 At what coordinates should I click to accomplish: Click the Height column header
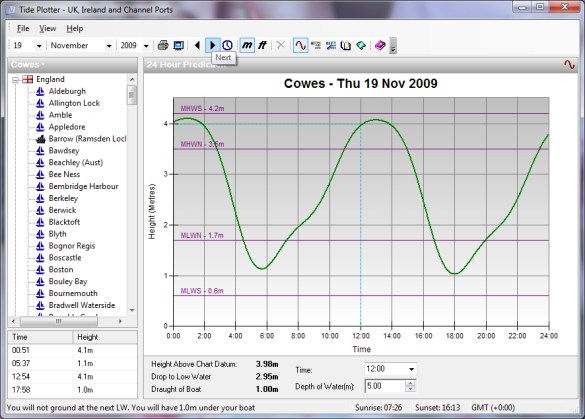point(105,337)
